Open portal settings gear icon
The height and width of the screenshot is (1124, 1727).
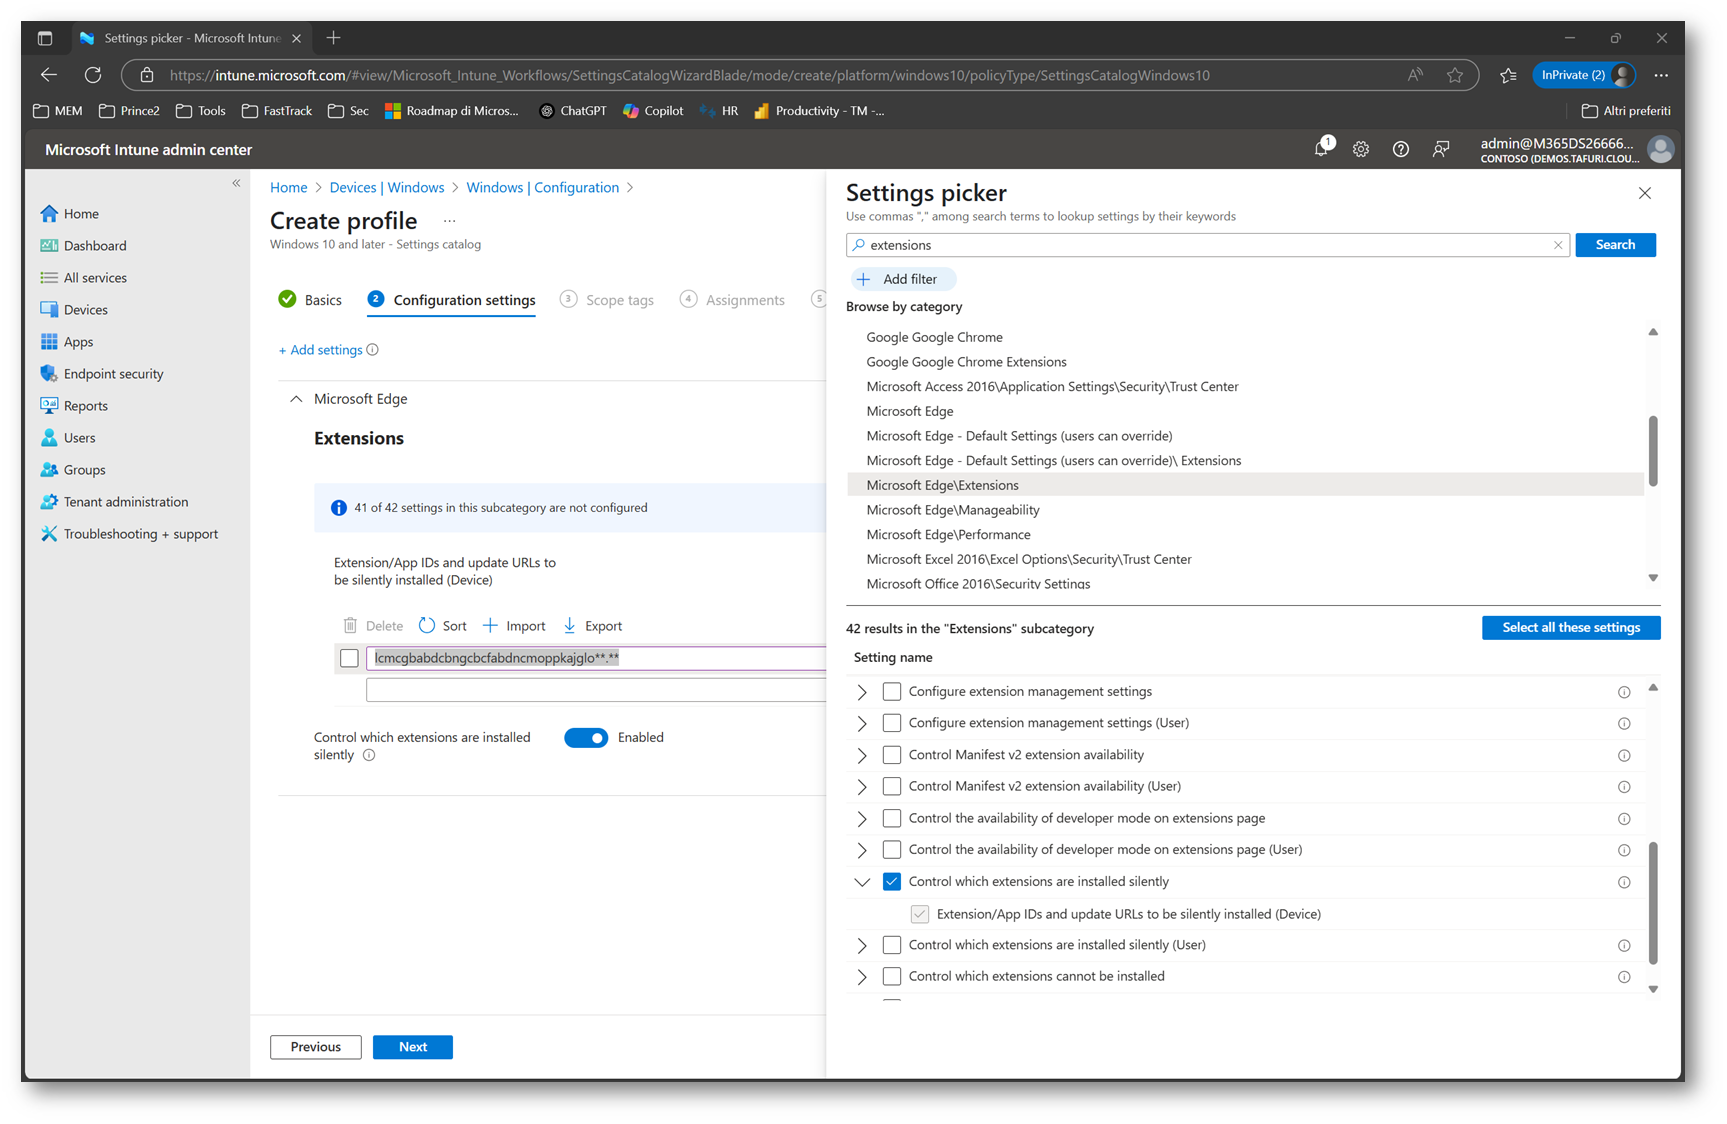click(1361, 149)
